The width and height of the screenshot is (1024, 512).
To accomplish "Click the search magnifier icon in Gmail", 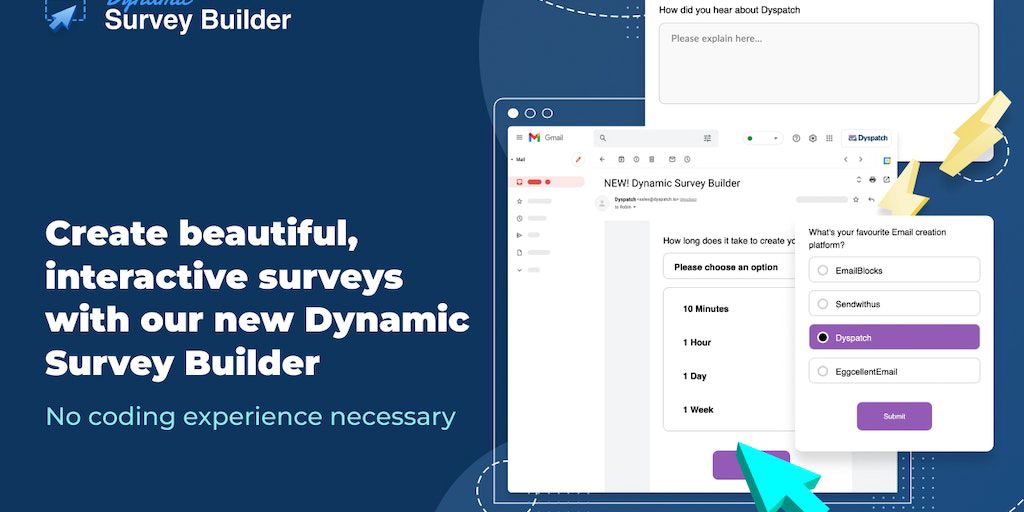I will tap(603, 138).
